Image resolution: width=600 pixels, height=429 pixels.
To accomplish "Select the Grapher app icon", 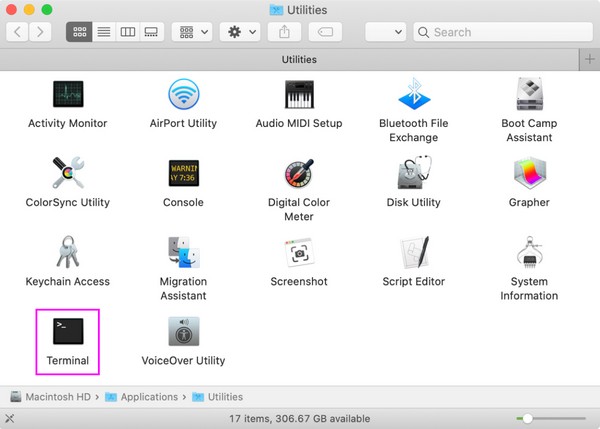I will pyautogui.click(x=530, y=173).
